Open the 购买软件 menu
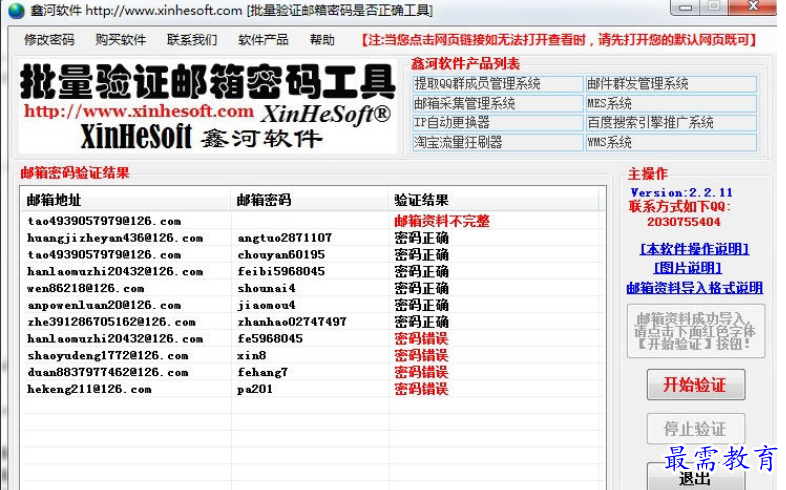This screenshot has height=490, width=786. [121, 40]
